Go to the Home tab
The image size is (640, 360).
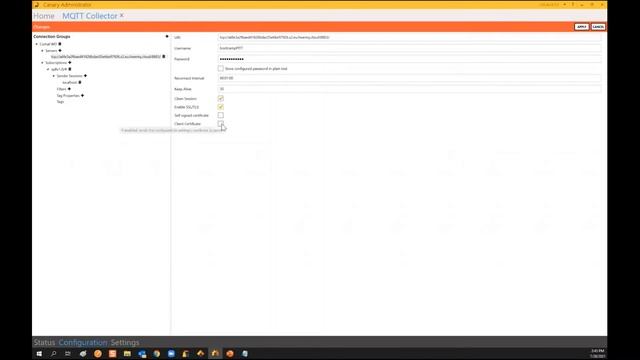pos(44,16)
